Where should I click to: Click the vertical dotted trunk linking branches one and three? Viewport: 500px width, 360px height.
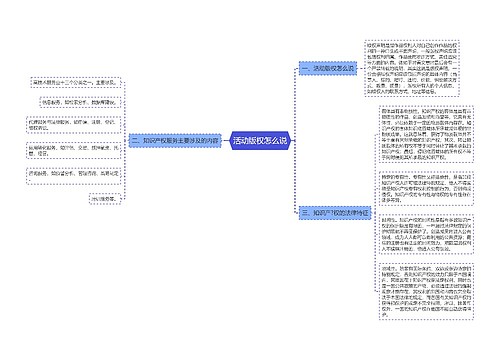tap(295, 140)
